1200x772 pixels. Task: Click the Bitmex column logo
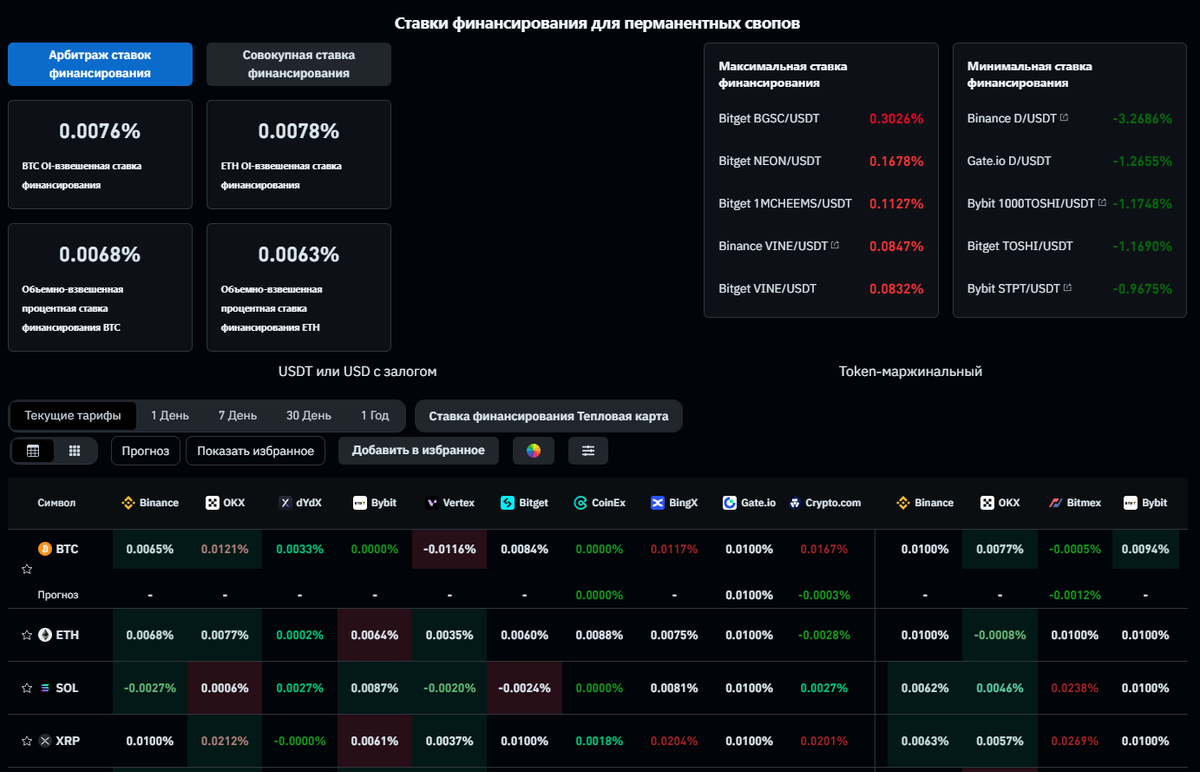coord(1055,503)
